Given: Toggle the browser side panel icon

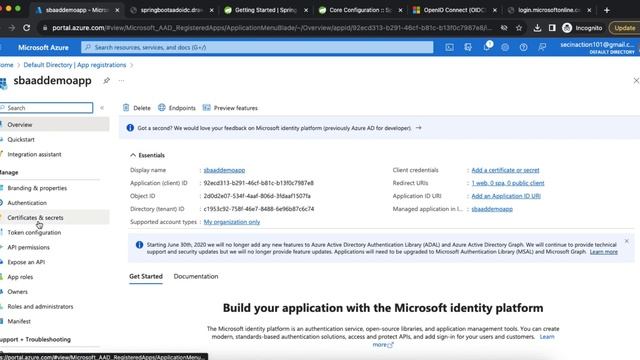Looking at the screenshot, I should click(552, 28).
